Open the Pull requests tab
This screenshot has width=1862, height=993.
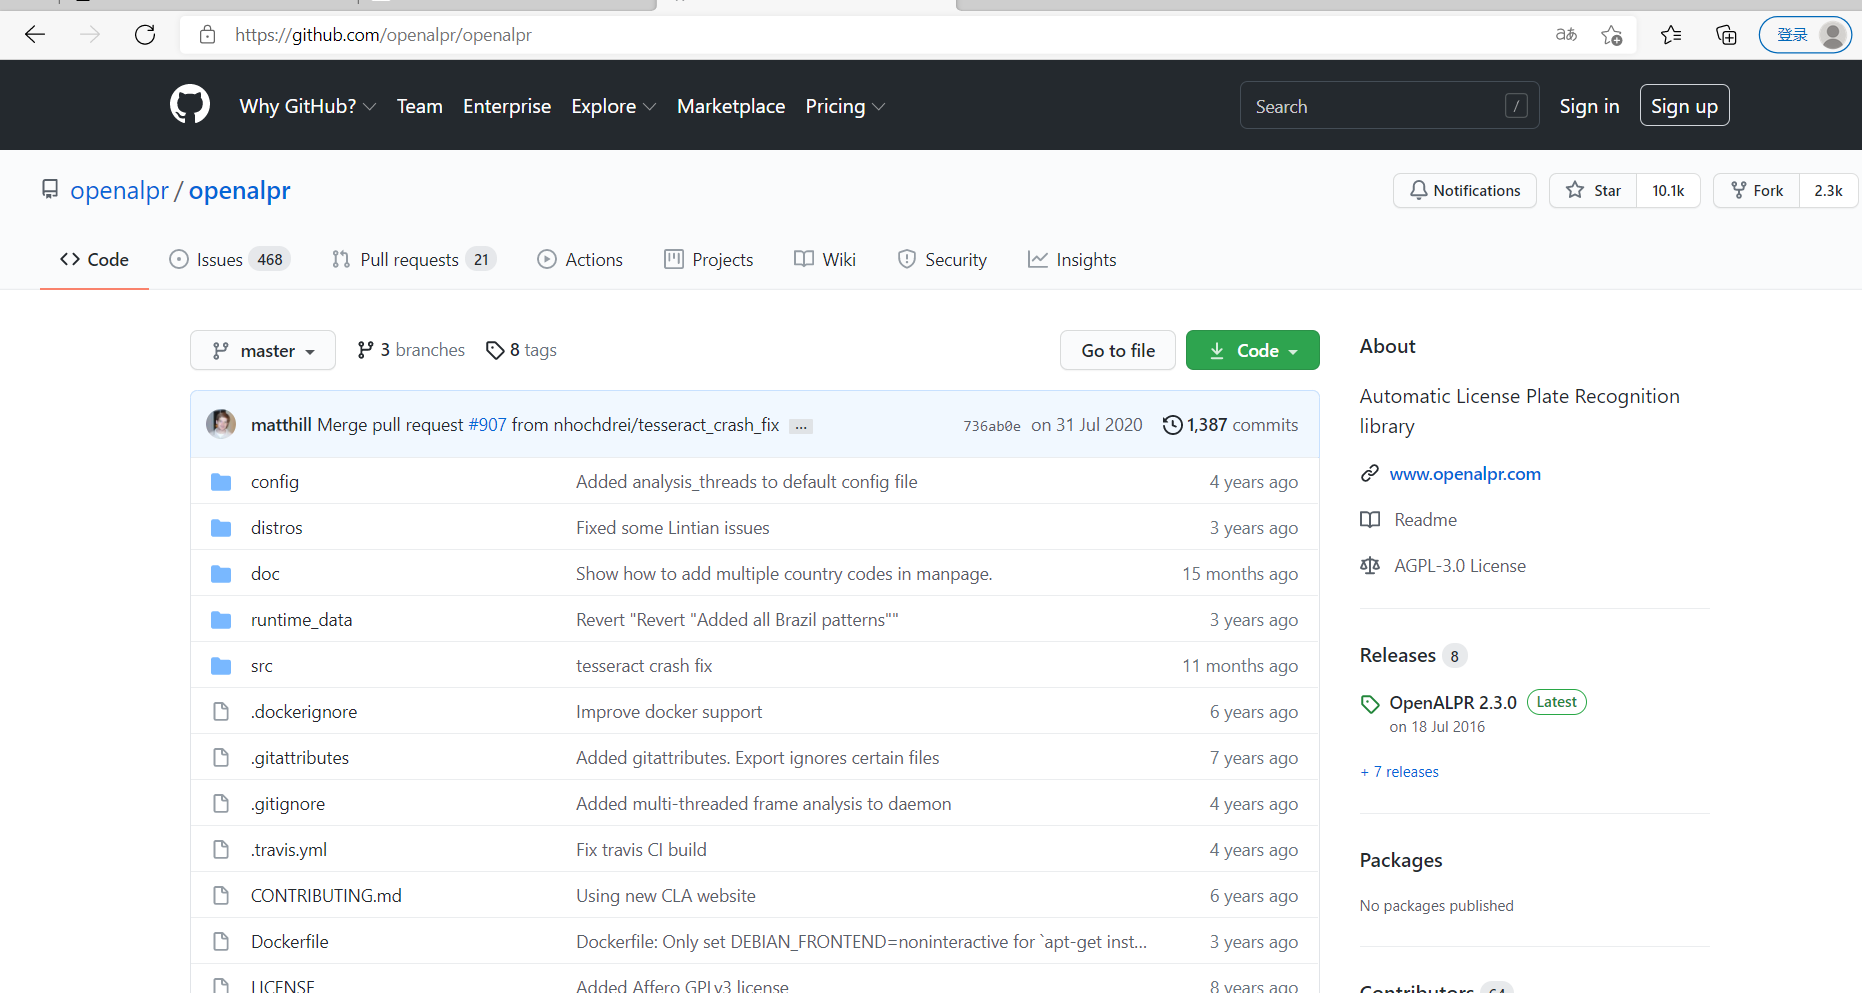click(410, 260)
